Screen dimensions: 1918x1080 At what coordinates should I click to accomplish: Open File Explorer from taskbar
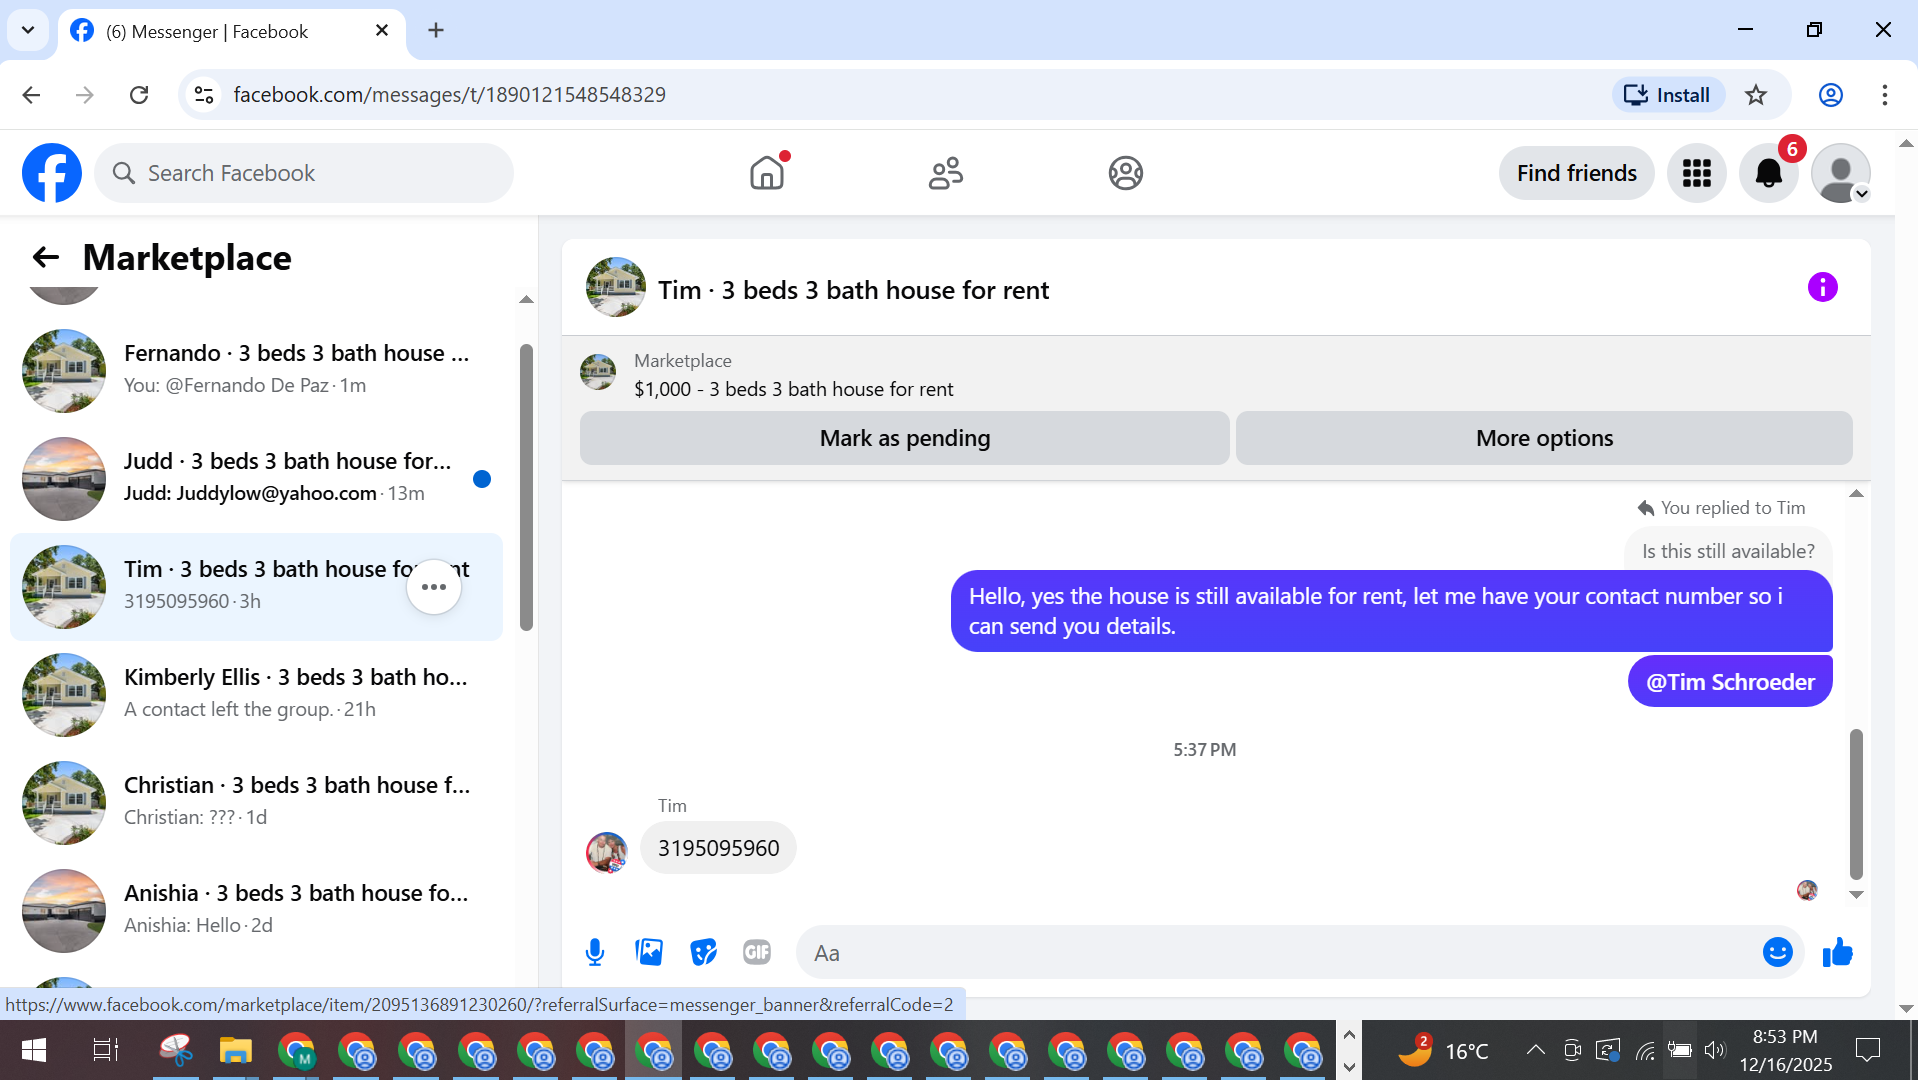(x=235, y=1050)
